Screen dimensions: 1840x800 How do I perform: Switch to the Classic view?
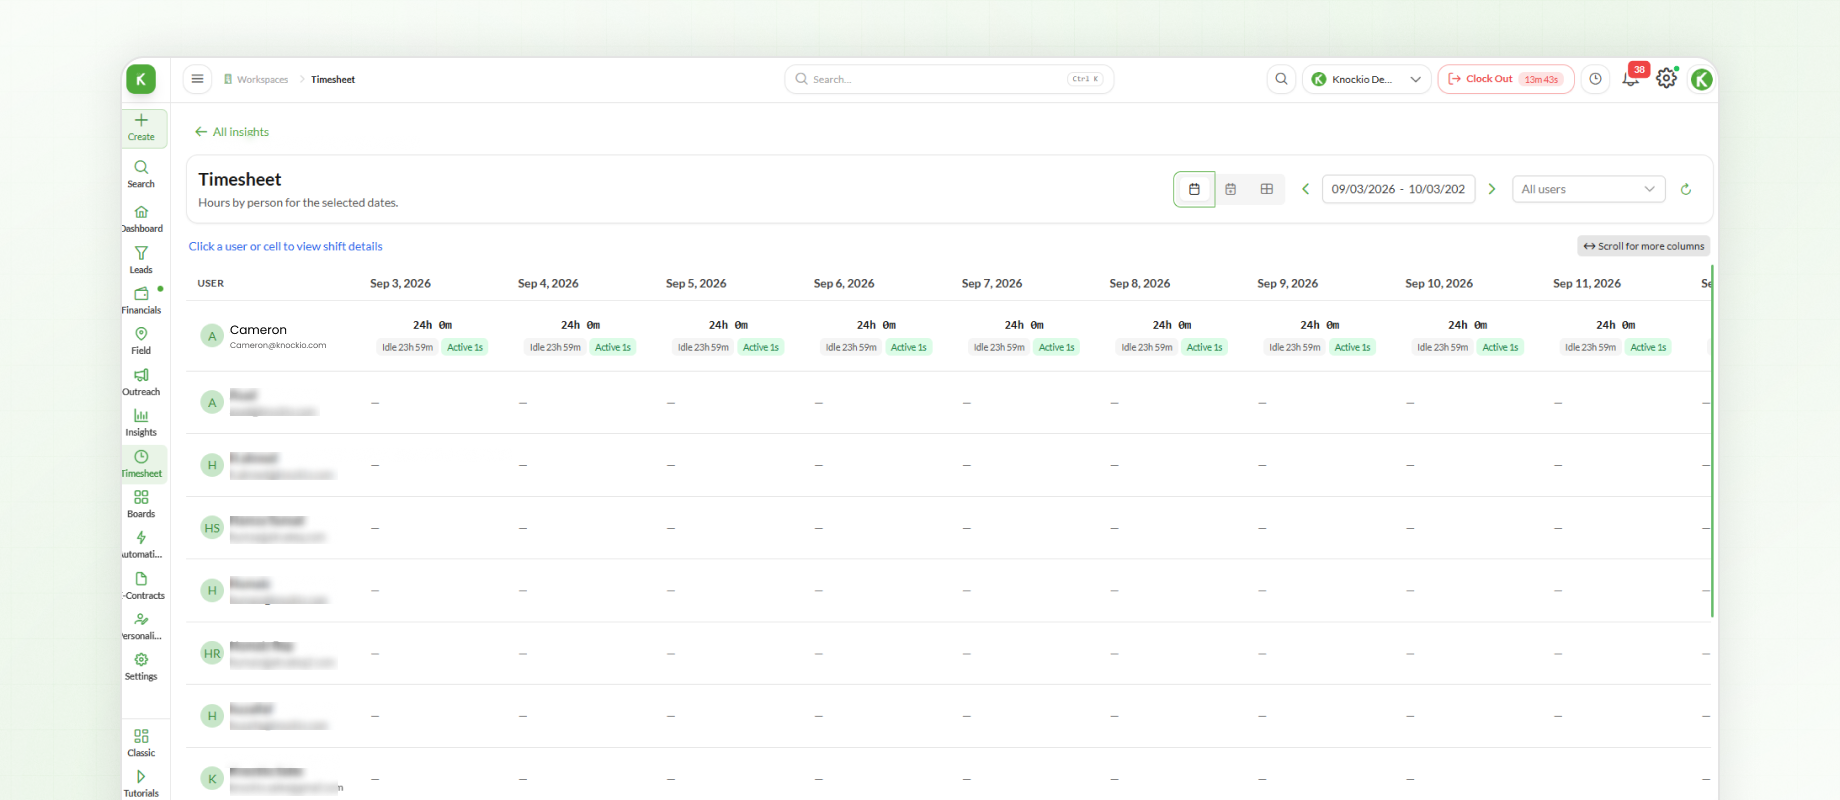(141, 743)
